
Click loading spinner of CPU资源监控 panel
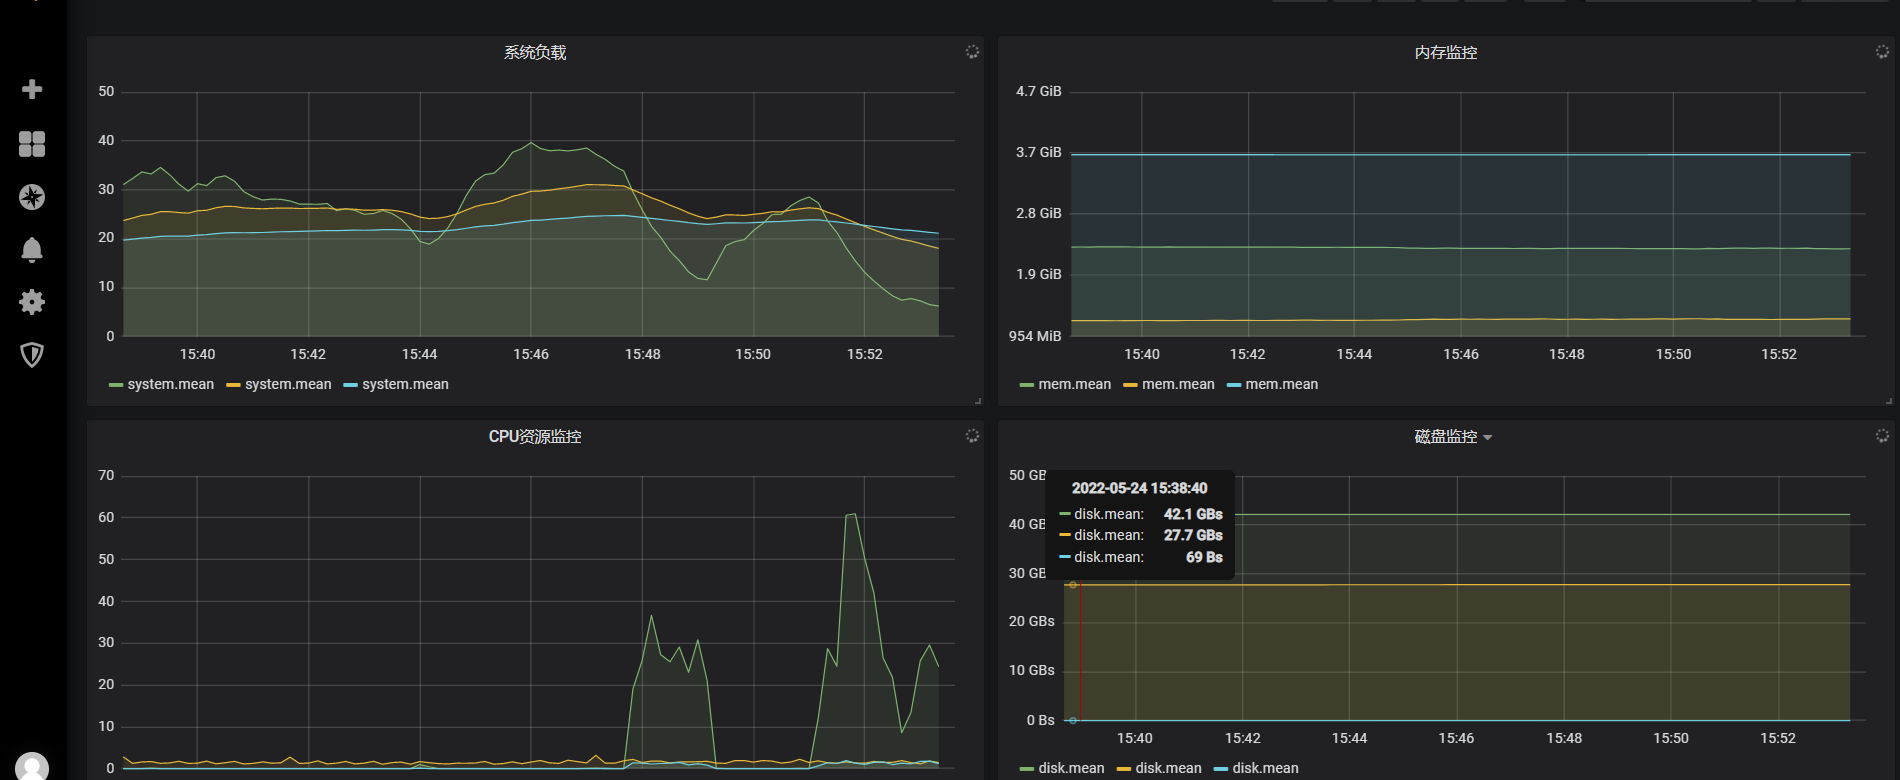[972, 435]
